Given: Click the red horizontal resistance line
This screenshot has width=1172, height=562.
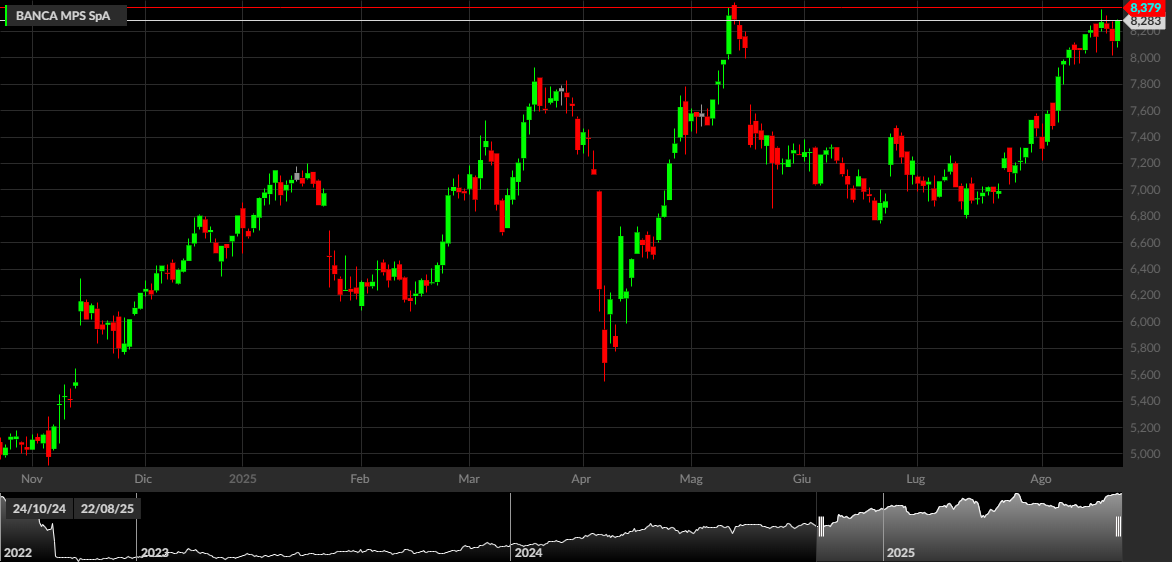Looking at the screenshot, I should [561, 7].
